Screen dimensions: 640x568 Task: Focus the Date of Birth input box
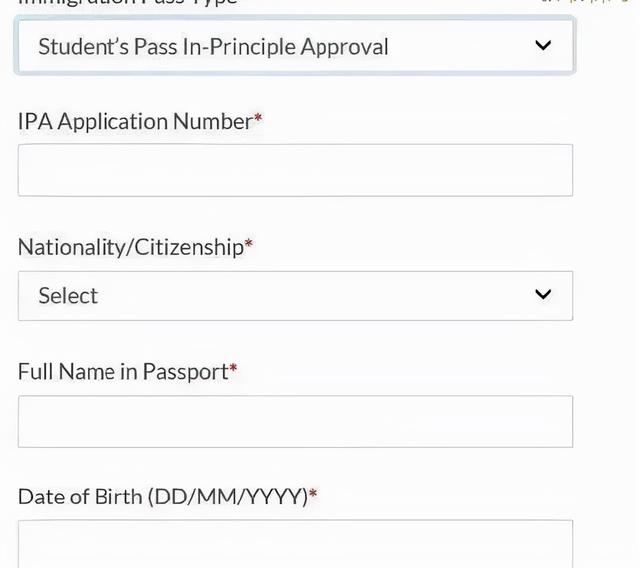tap(295, 544)
